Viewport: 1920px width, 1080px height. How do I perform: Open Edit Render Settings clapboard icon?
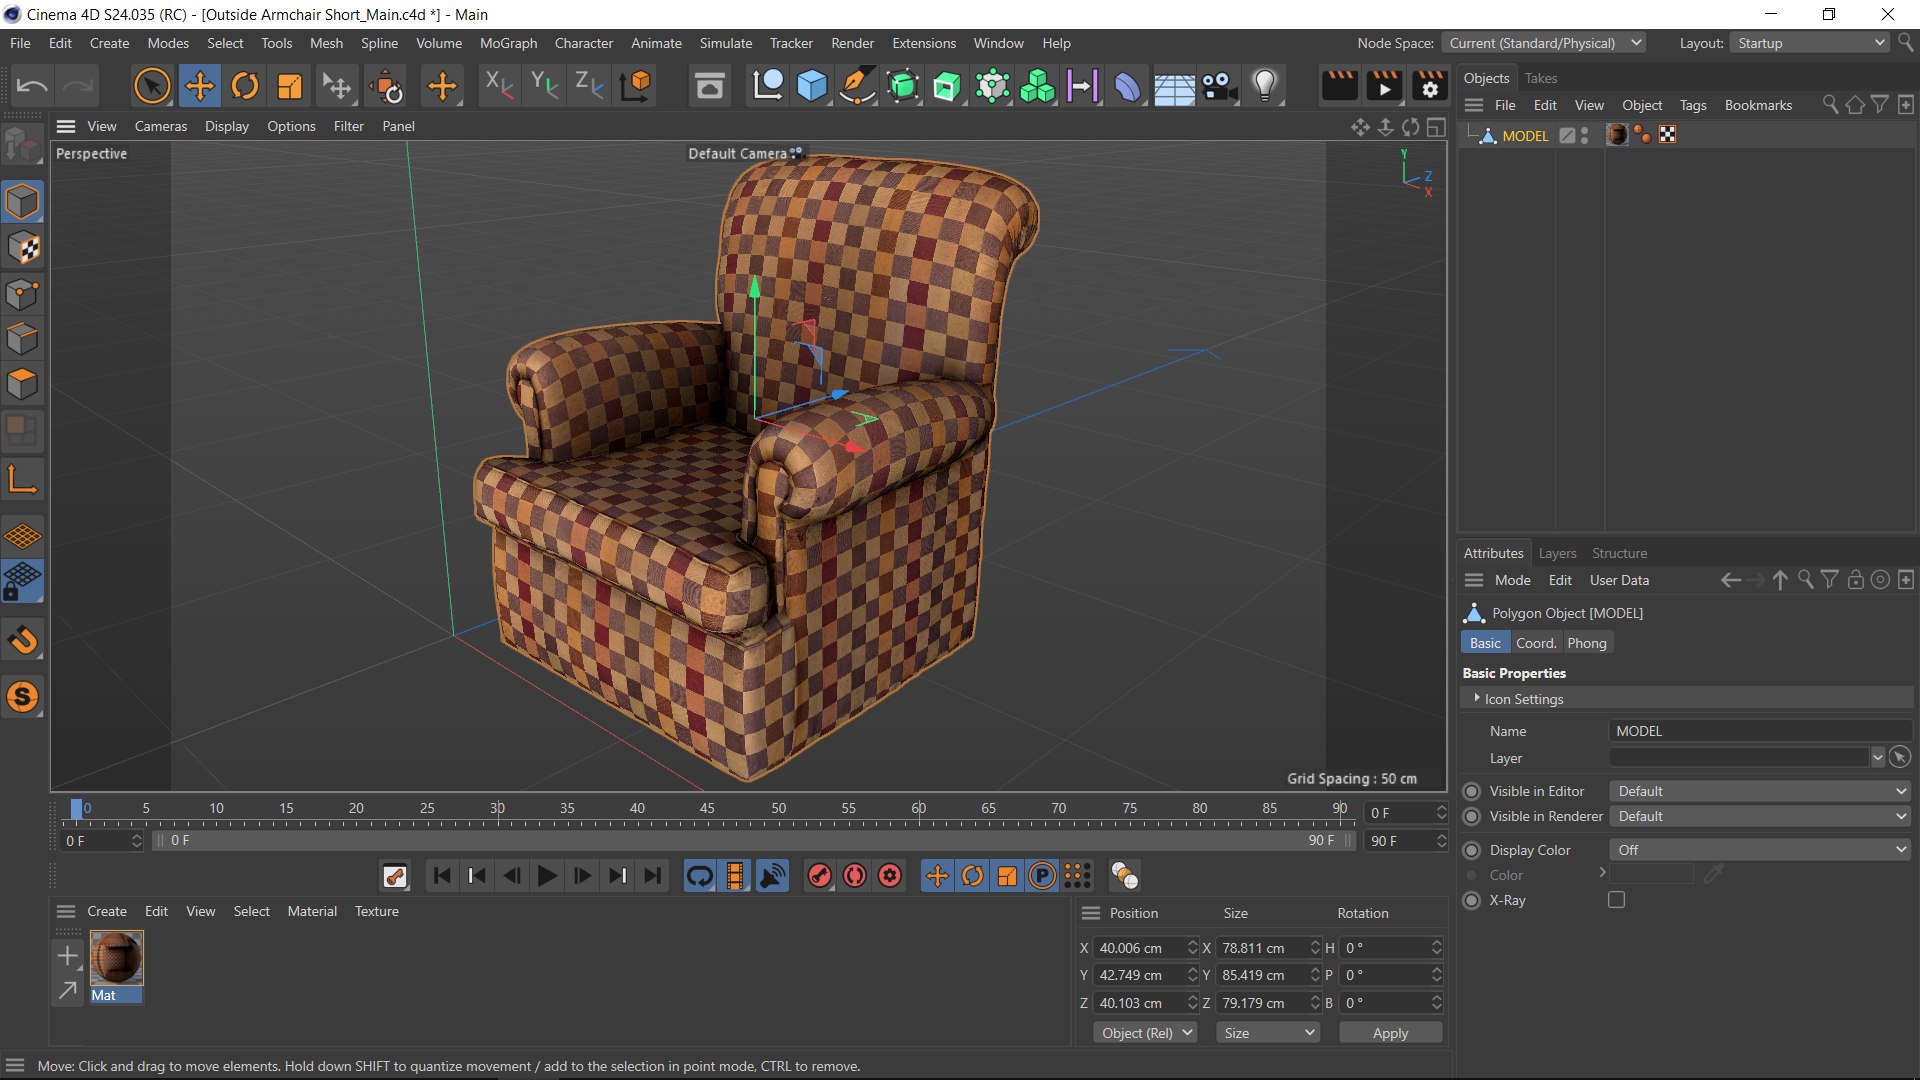[1430, 86]
